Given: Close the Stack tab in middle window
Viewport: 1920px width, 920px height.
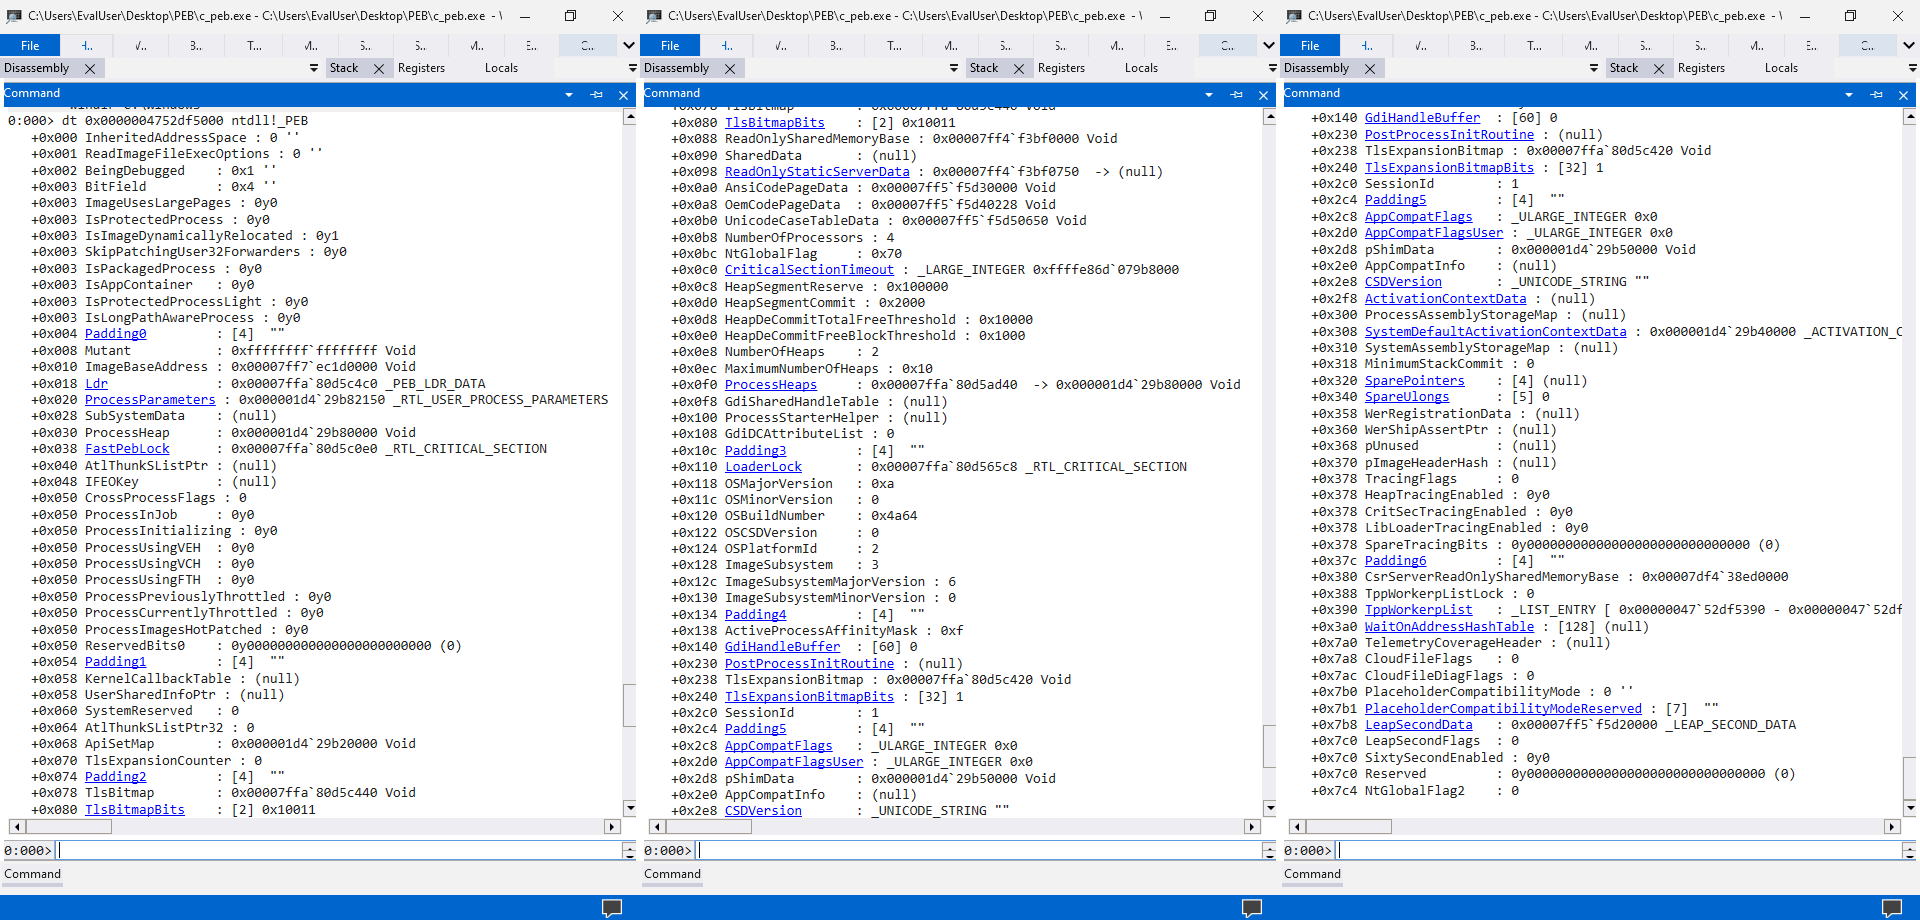Looking at the screenshot, I should tap(1019, 69).
